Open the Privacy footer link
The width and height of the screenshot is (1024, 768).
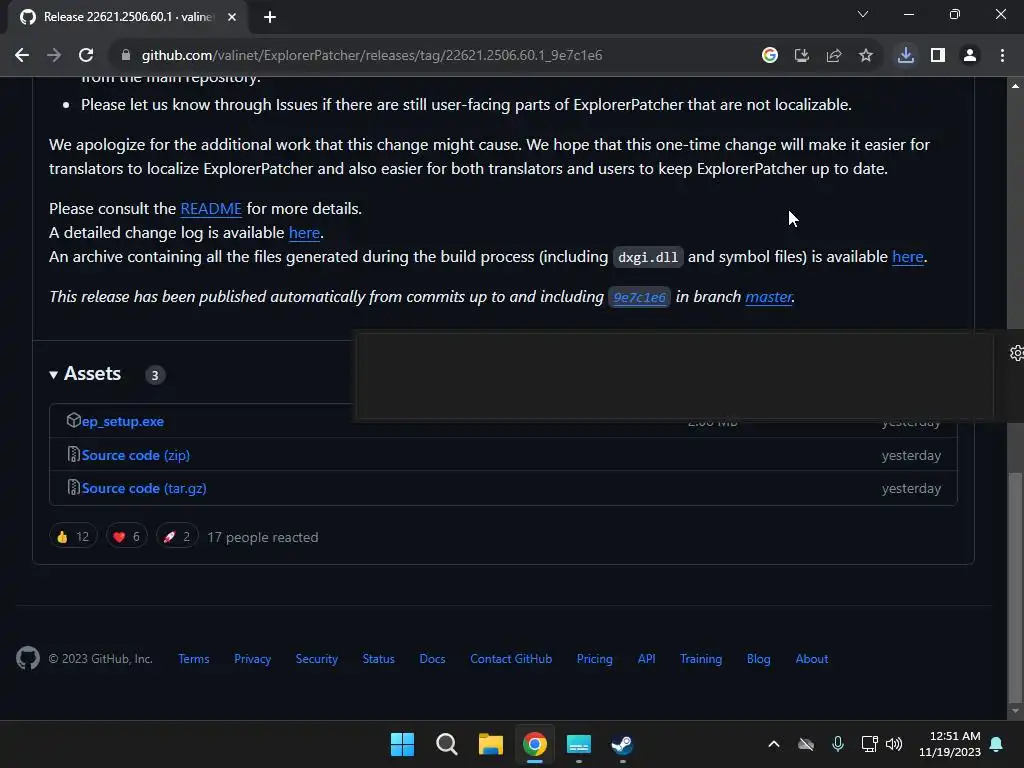[253, 659]
